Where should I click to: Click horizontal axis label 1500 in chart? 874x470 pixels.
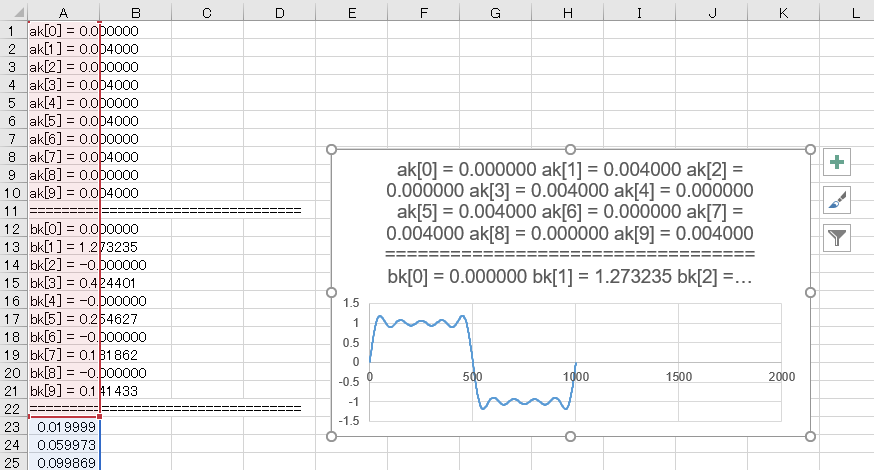click(x=678, y=377)
